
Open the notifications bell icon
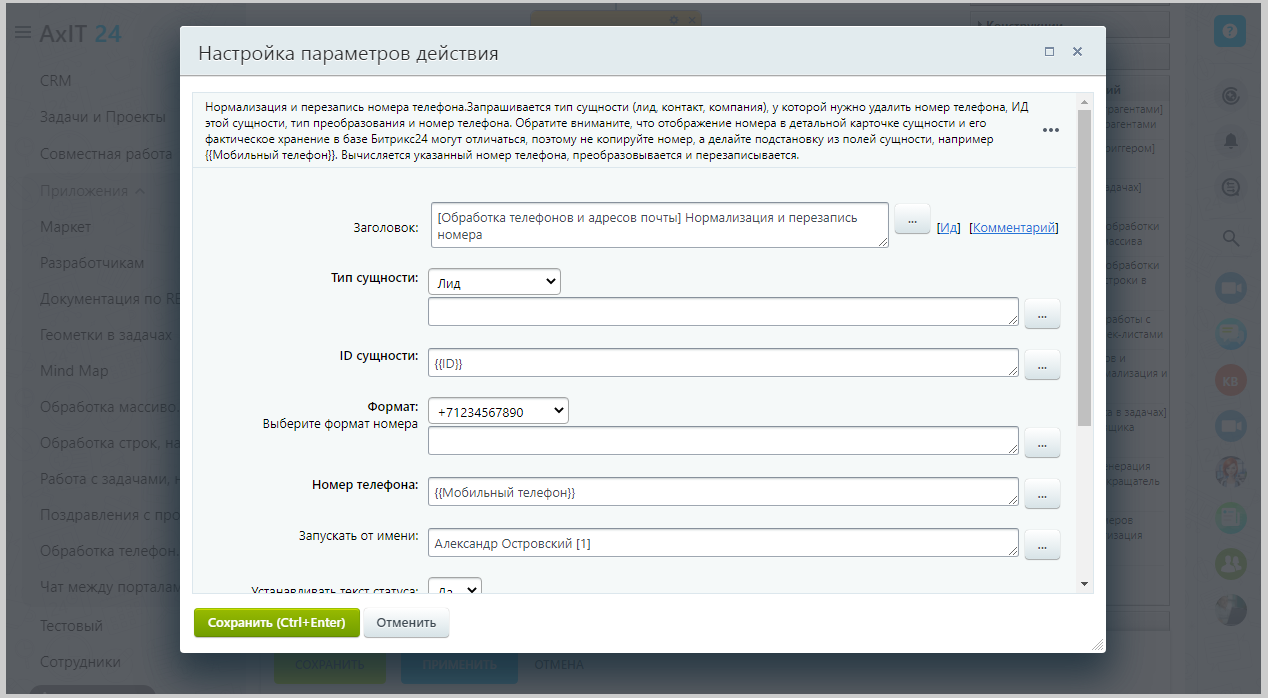(1231, 141)
